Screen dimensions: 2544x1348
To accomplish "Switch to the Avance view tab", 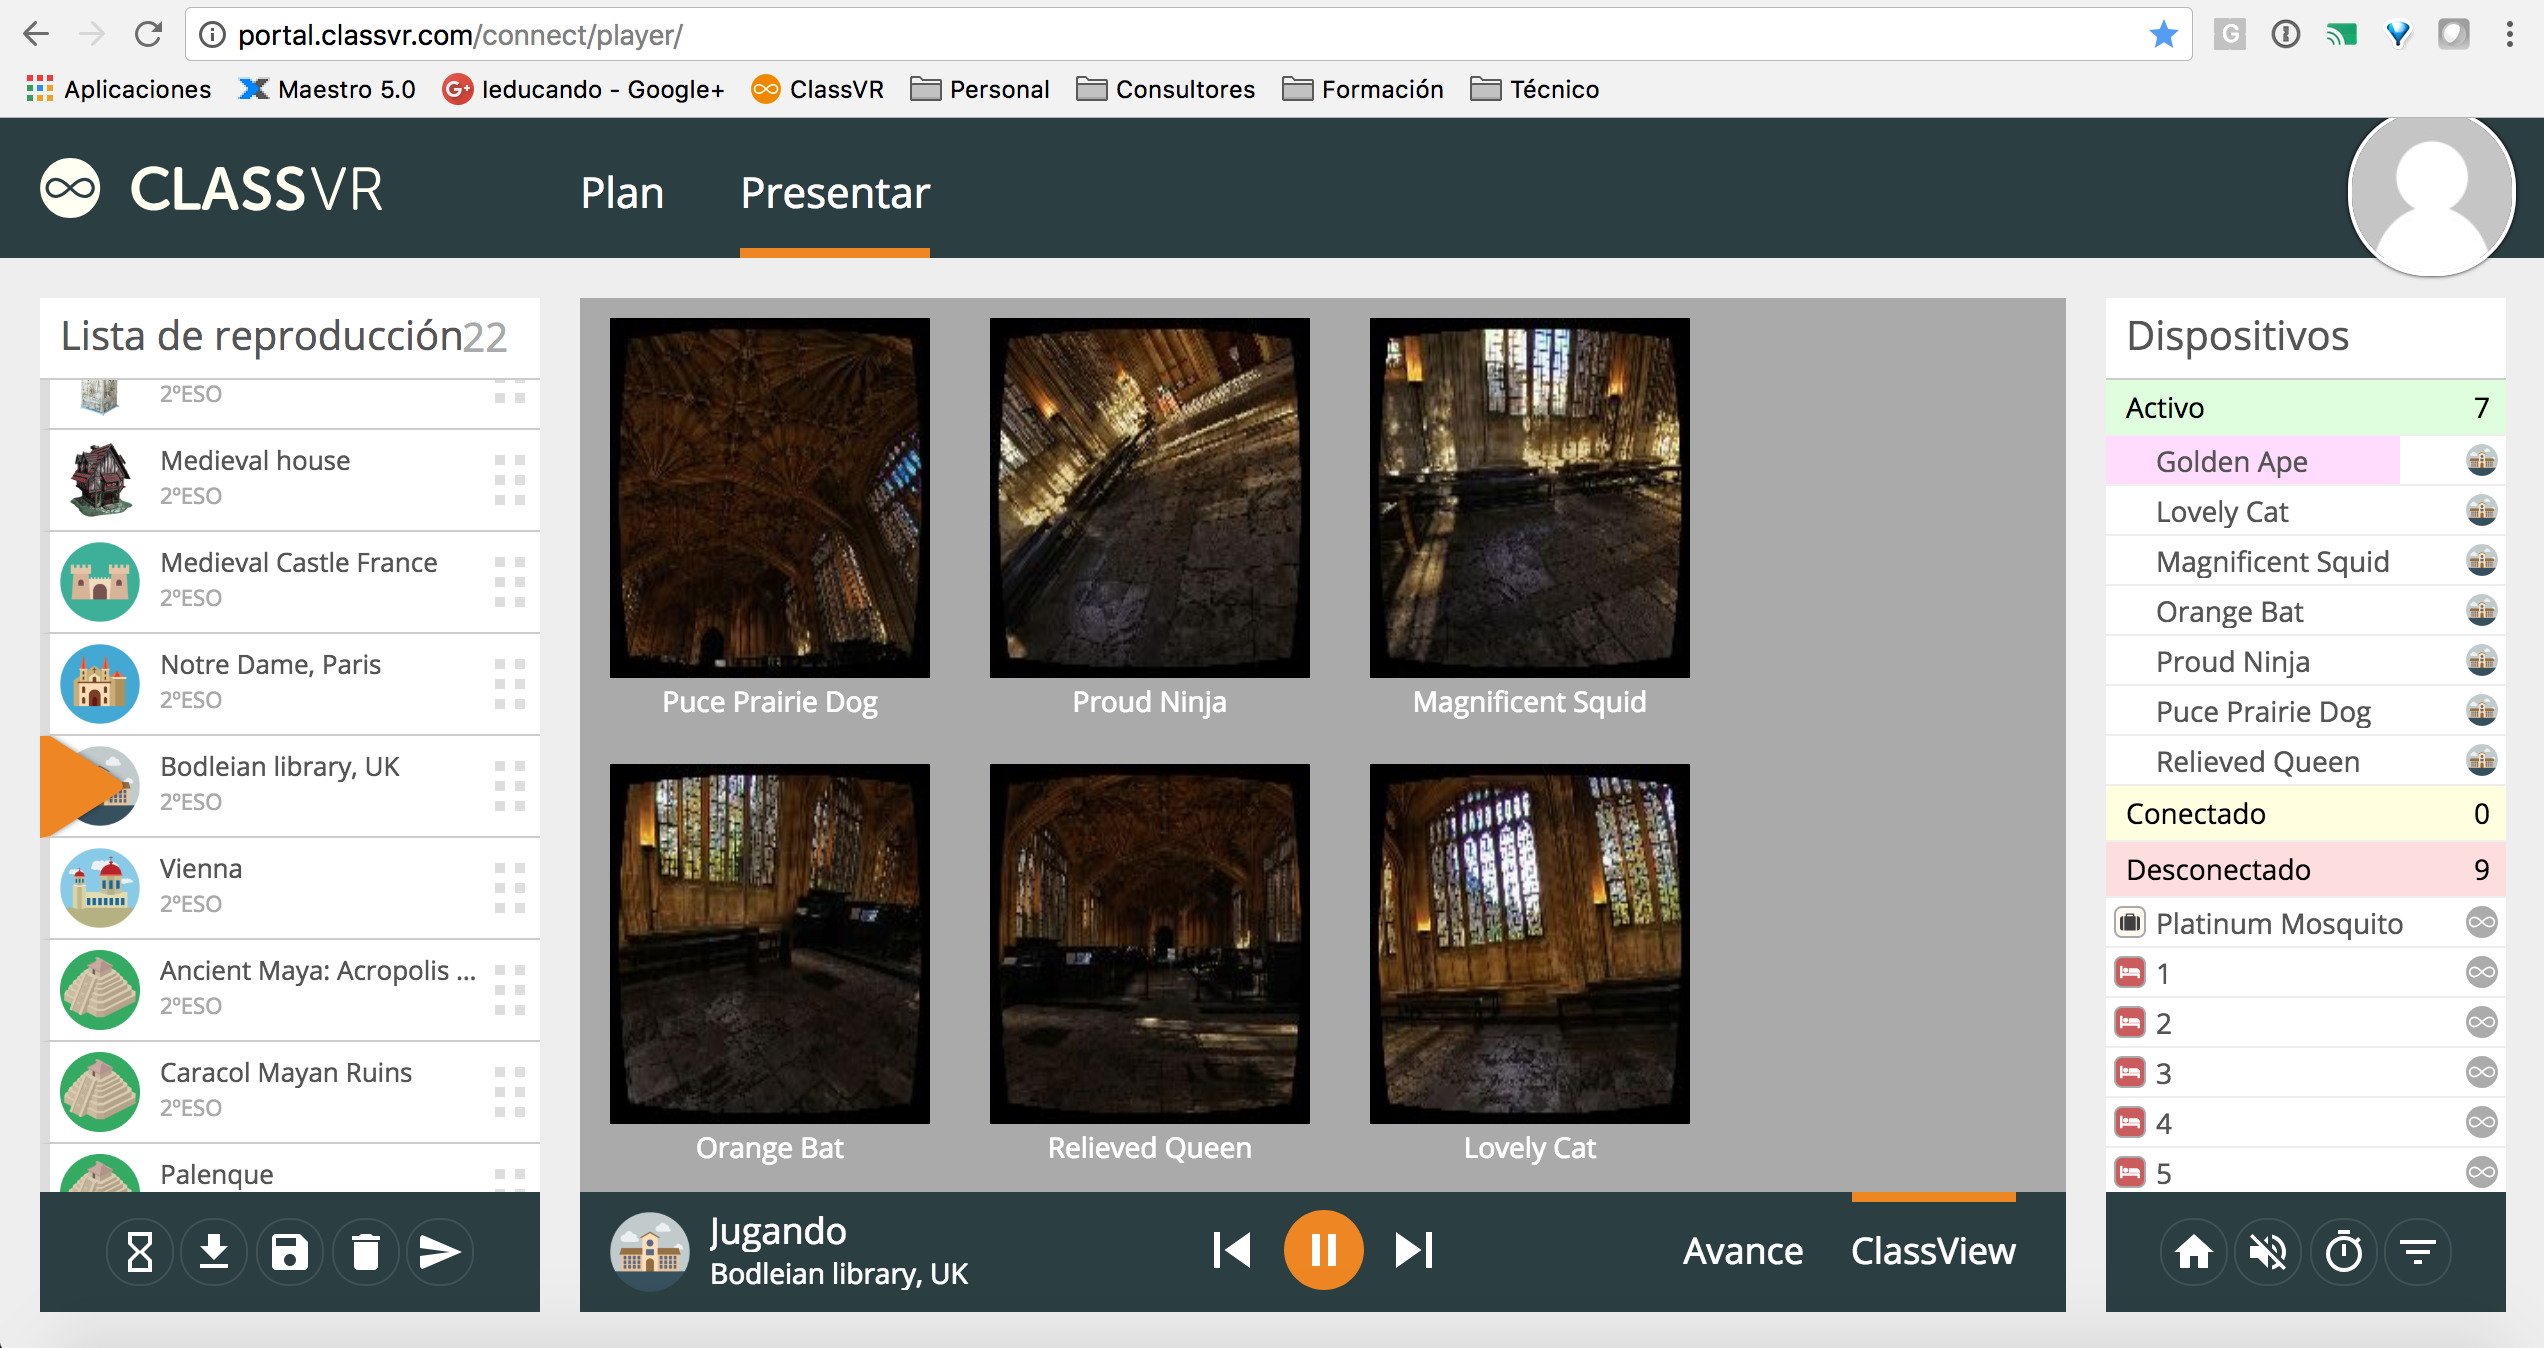I will click(x=1743, y=1251).
